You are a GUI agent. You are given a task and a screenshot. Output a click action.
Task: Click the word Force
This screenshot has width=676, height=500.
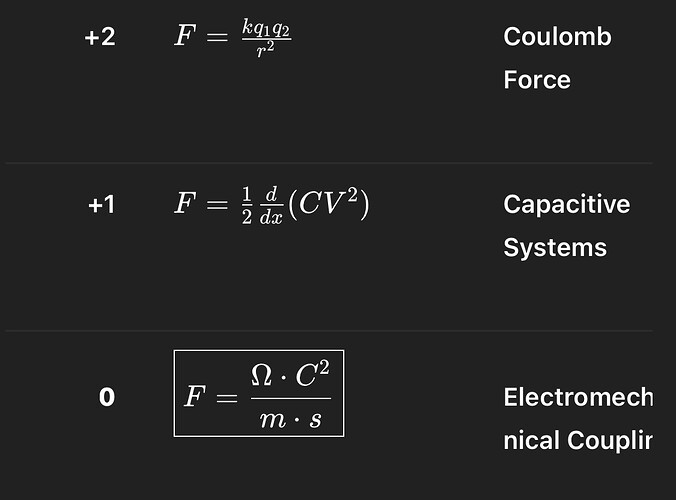537,80
